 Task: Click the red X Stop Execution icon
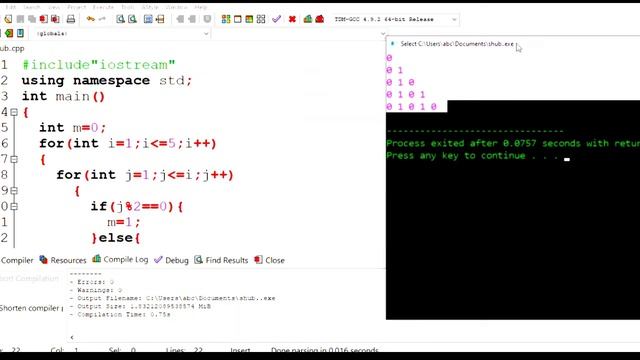click(292, 19)
